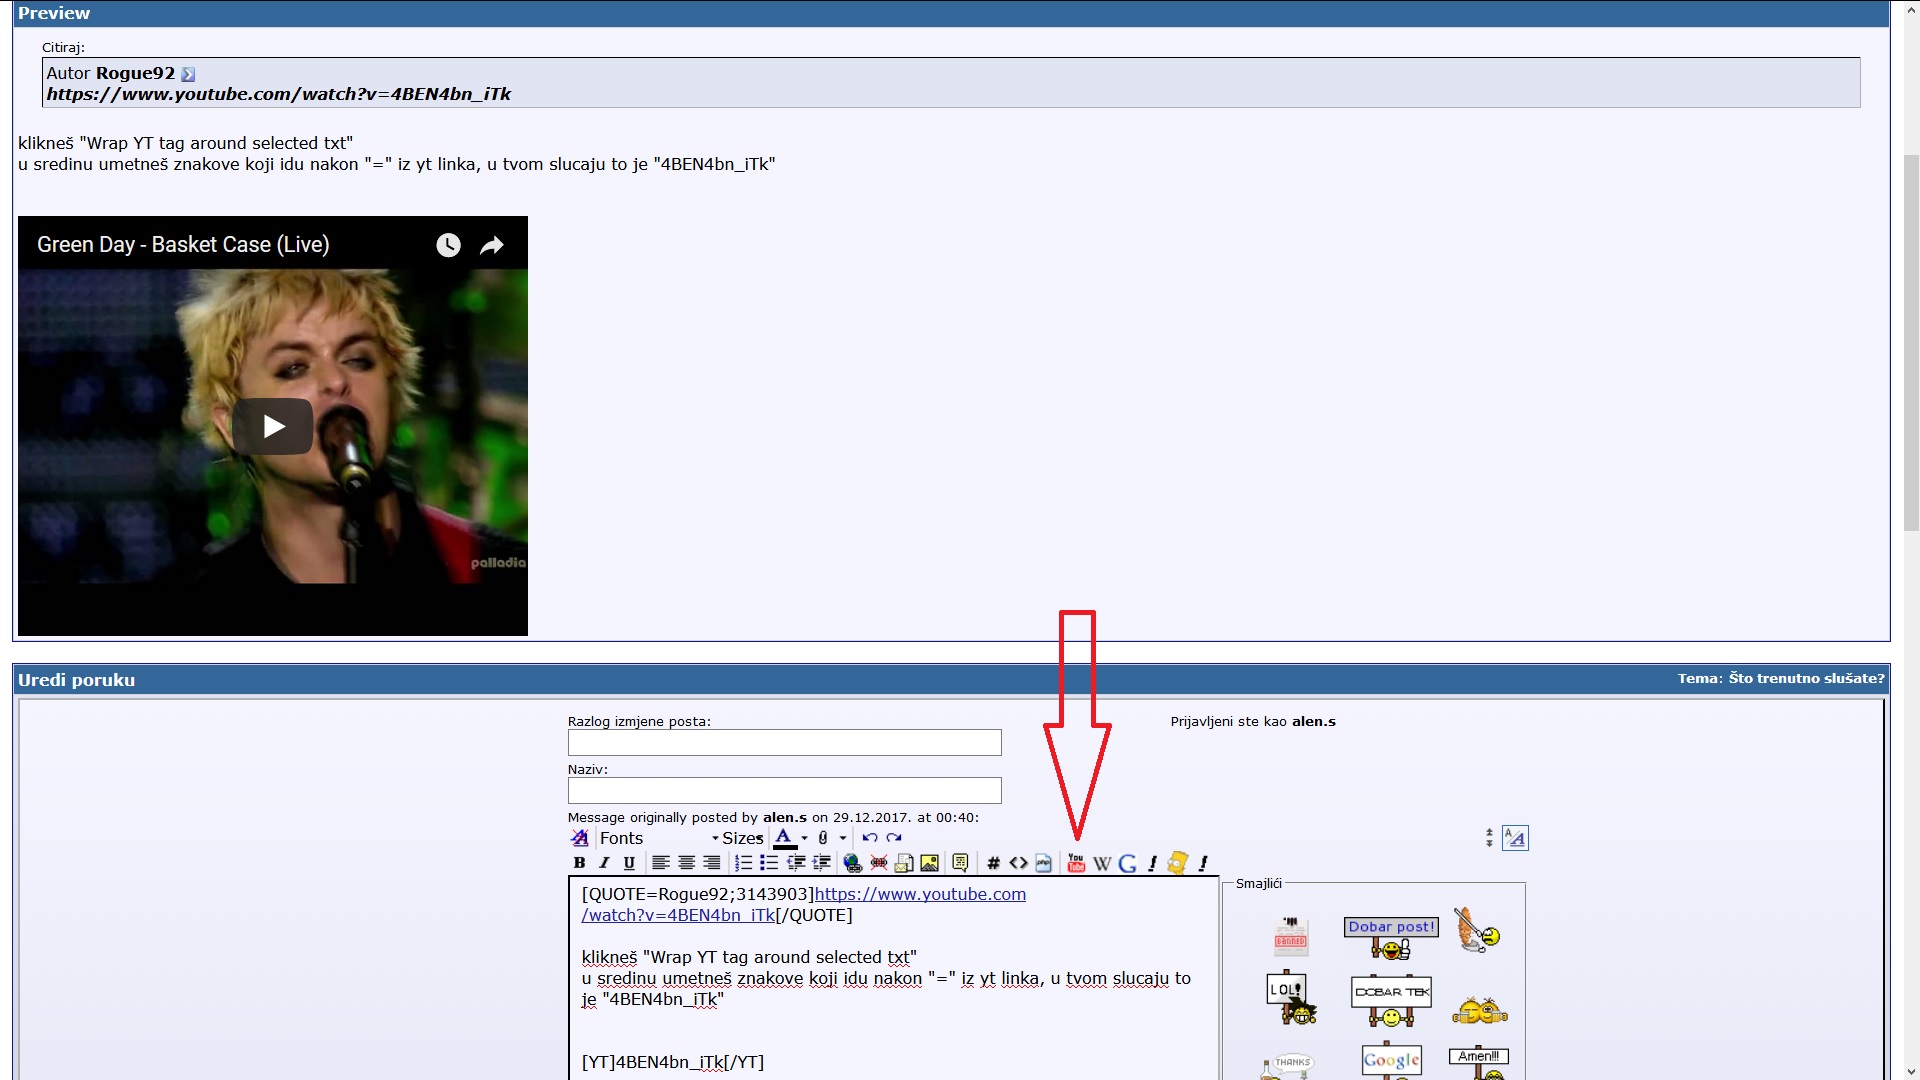Toggle underline formatting
1920x1080 pixels.
629,863
